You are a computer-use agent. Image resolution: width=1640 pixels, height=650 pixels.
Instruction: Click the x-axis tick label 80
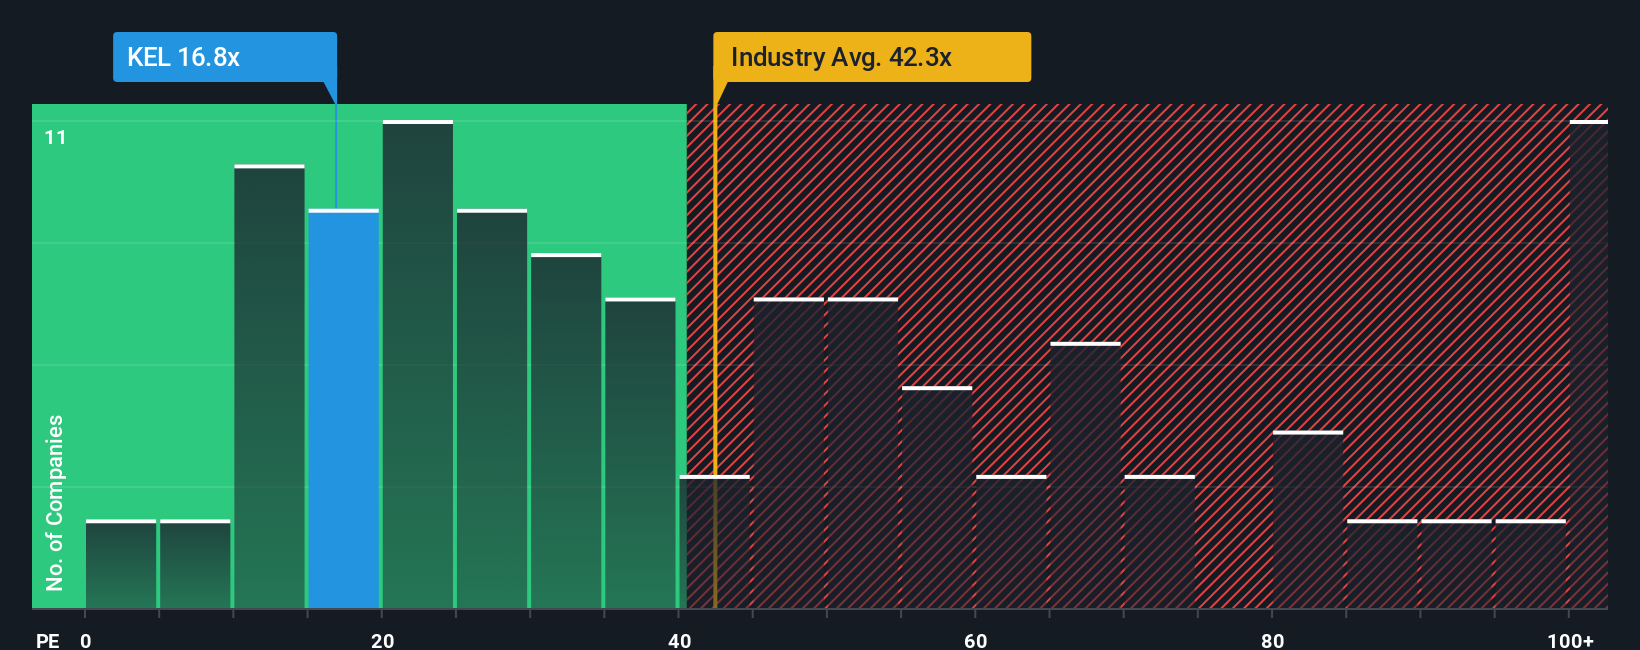click(x=1272, y=640)
